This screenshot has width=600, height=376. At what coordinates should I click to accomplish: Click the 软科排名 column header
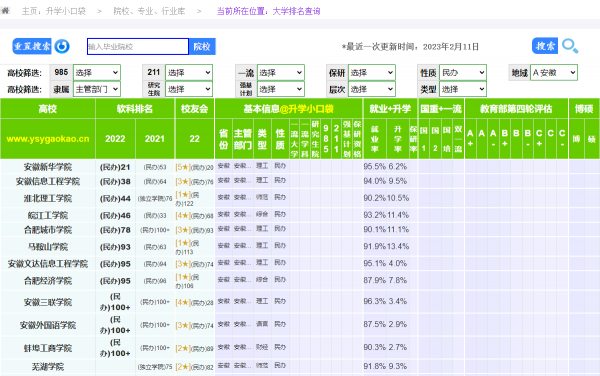pyautogui.click(x=135, y=109)
